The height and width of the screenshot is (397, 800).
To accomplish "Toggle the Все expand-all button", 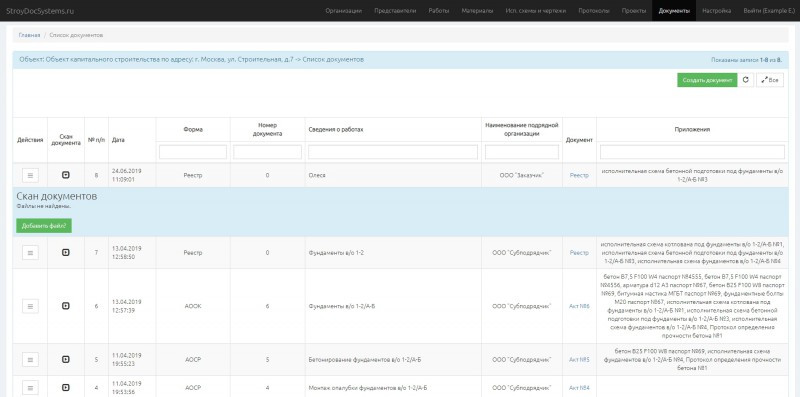I will (770, 80).
